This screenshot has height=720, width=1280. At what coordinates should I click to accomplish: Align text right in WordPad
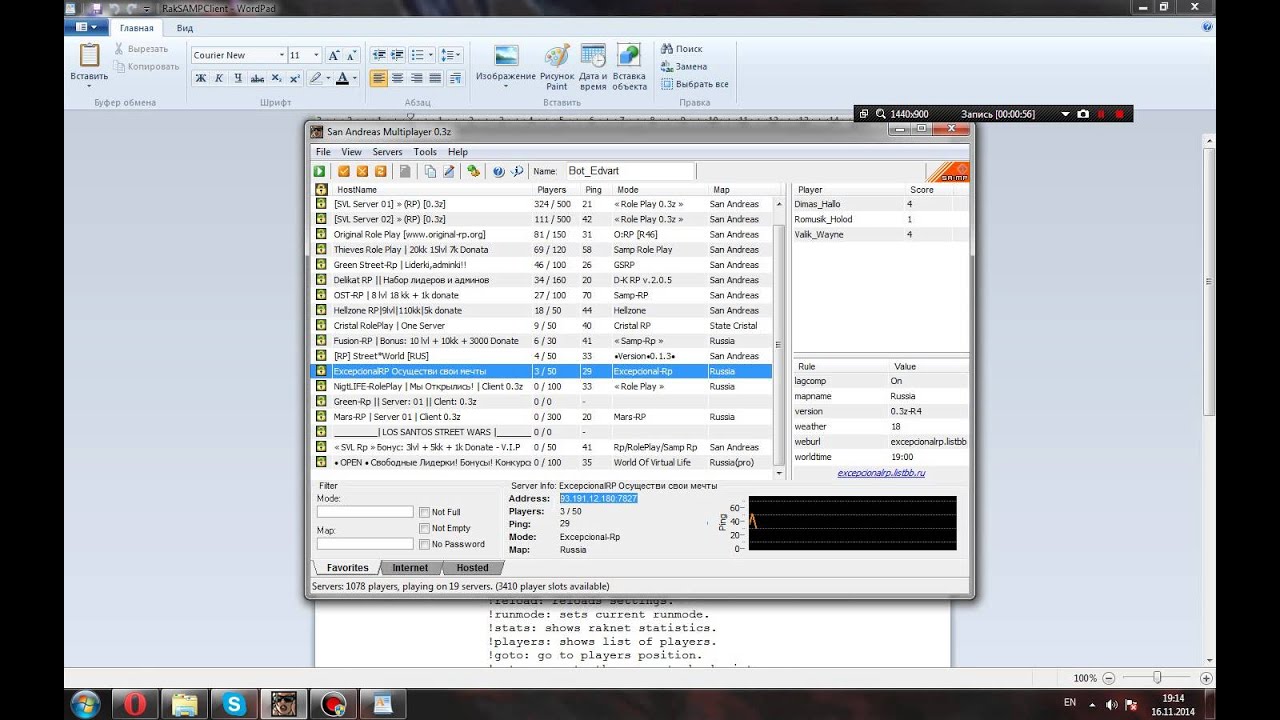pos(416,78)
